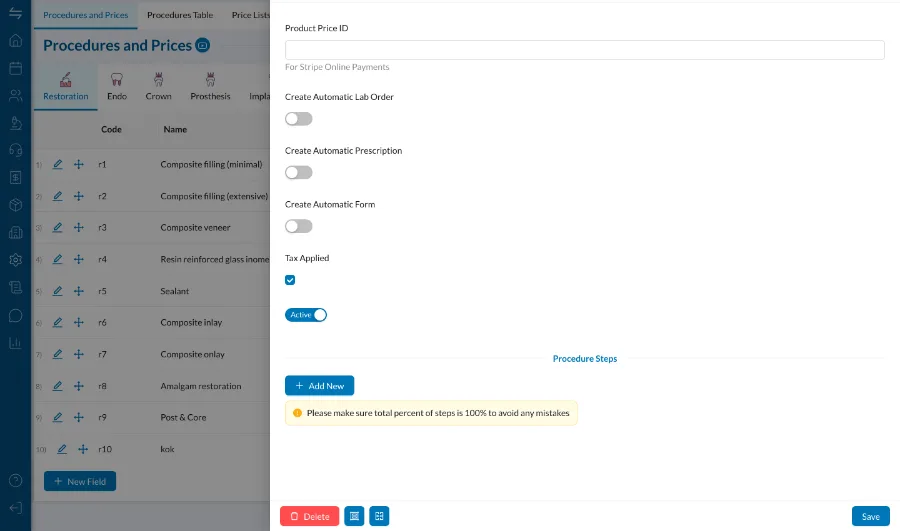The width and height of the screenshot is (900, 531).
Task: Open the dollar billing sidebar icon
Action: pos(15,177)
